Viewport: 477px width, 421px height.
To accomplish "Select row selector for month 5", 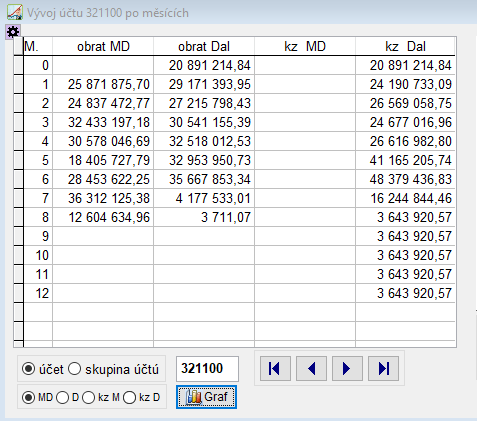I will pos(18,160).
